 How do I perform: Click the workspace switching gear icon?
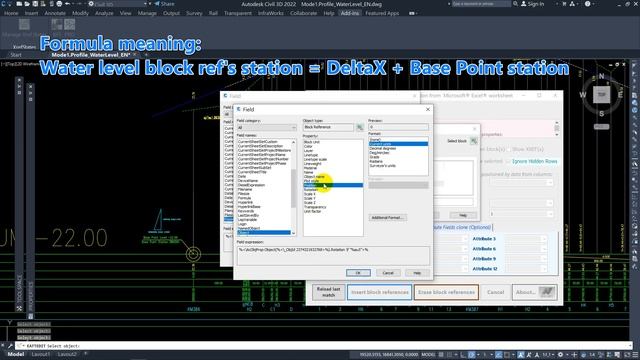[x=560, y=355]
